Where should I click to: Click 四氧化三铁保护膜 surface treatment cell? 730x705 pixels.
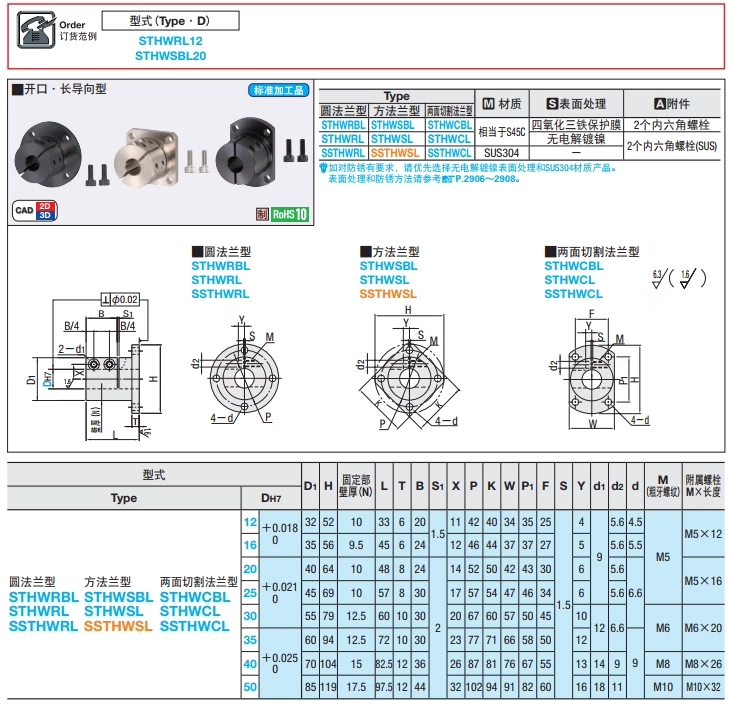[576, 125]
